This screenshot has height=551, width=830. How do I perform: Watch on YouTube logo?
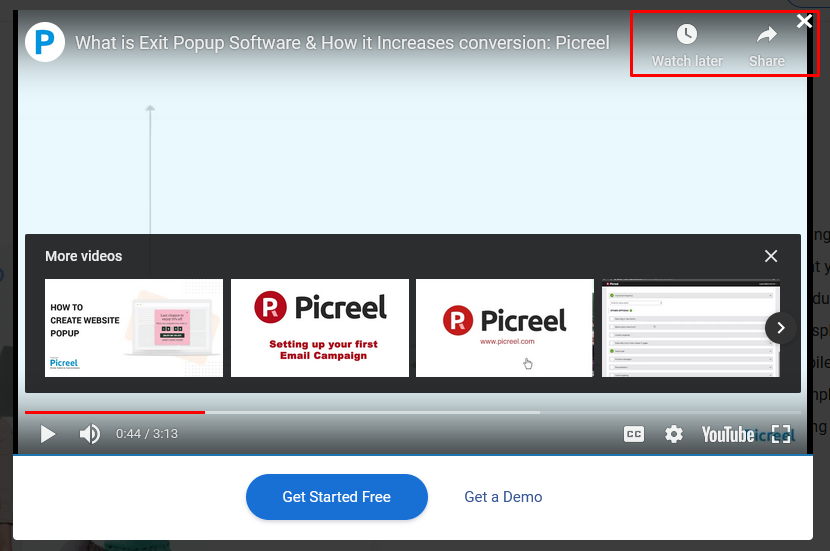728,435
